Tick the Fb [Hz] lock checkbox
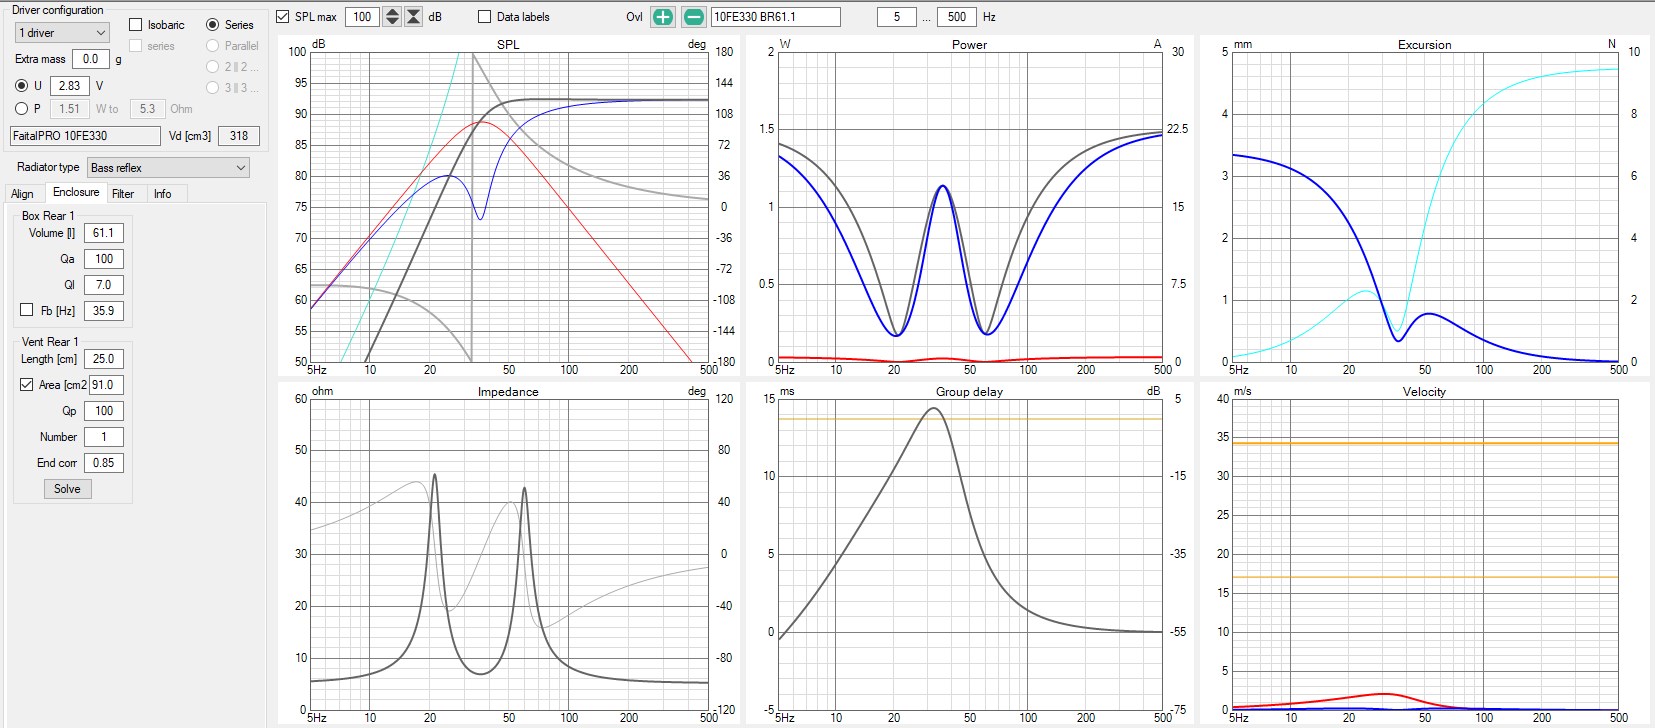The height and width of the screenshot is (728, 1655). [x=27, y=310]
